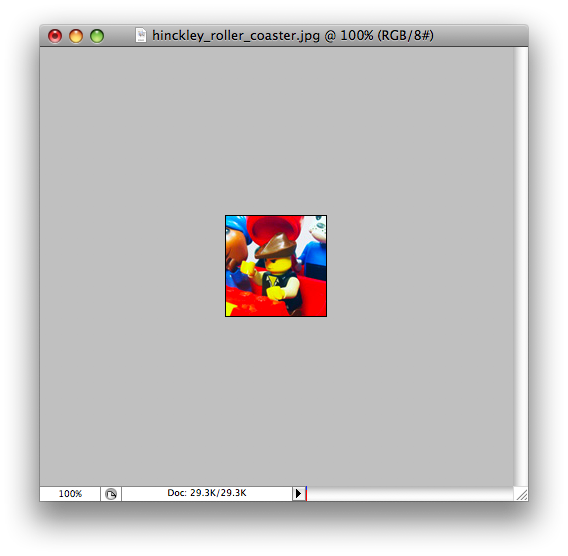The height and width of the screenshot is (556, 568).
Task: Minimize the window with yellow button
Action: click(76, 36)
